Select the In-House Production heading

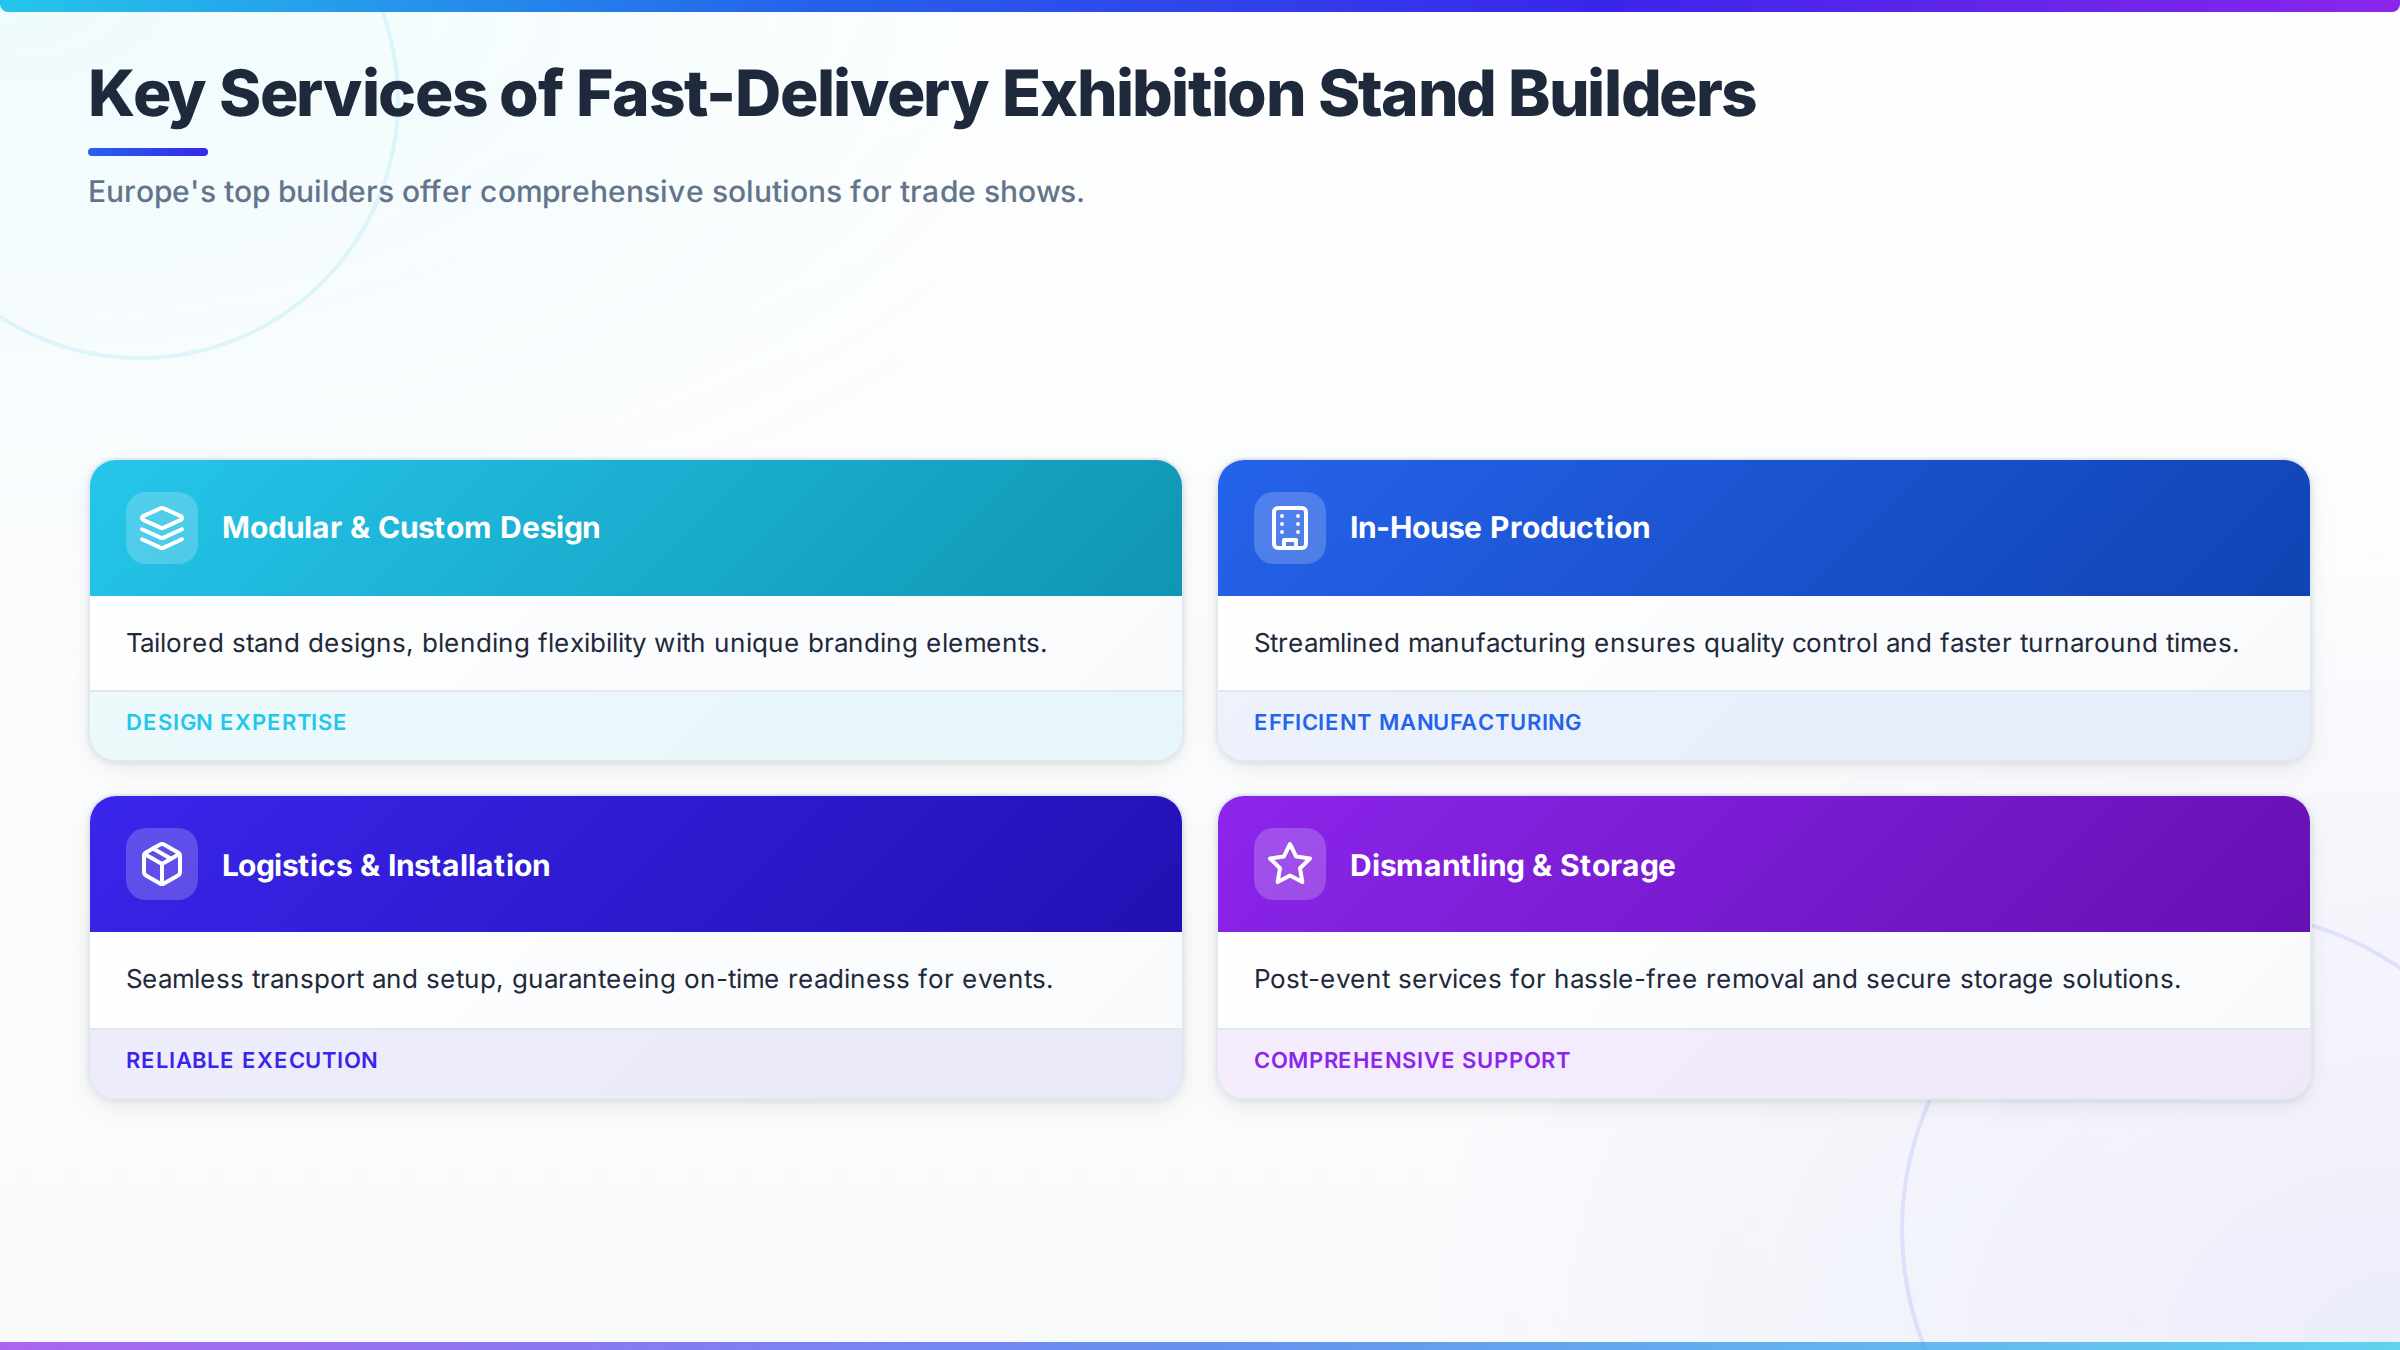coord(1500,527)
